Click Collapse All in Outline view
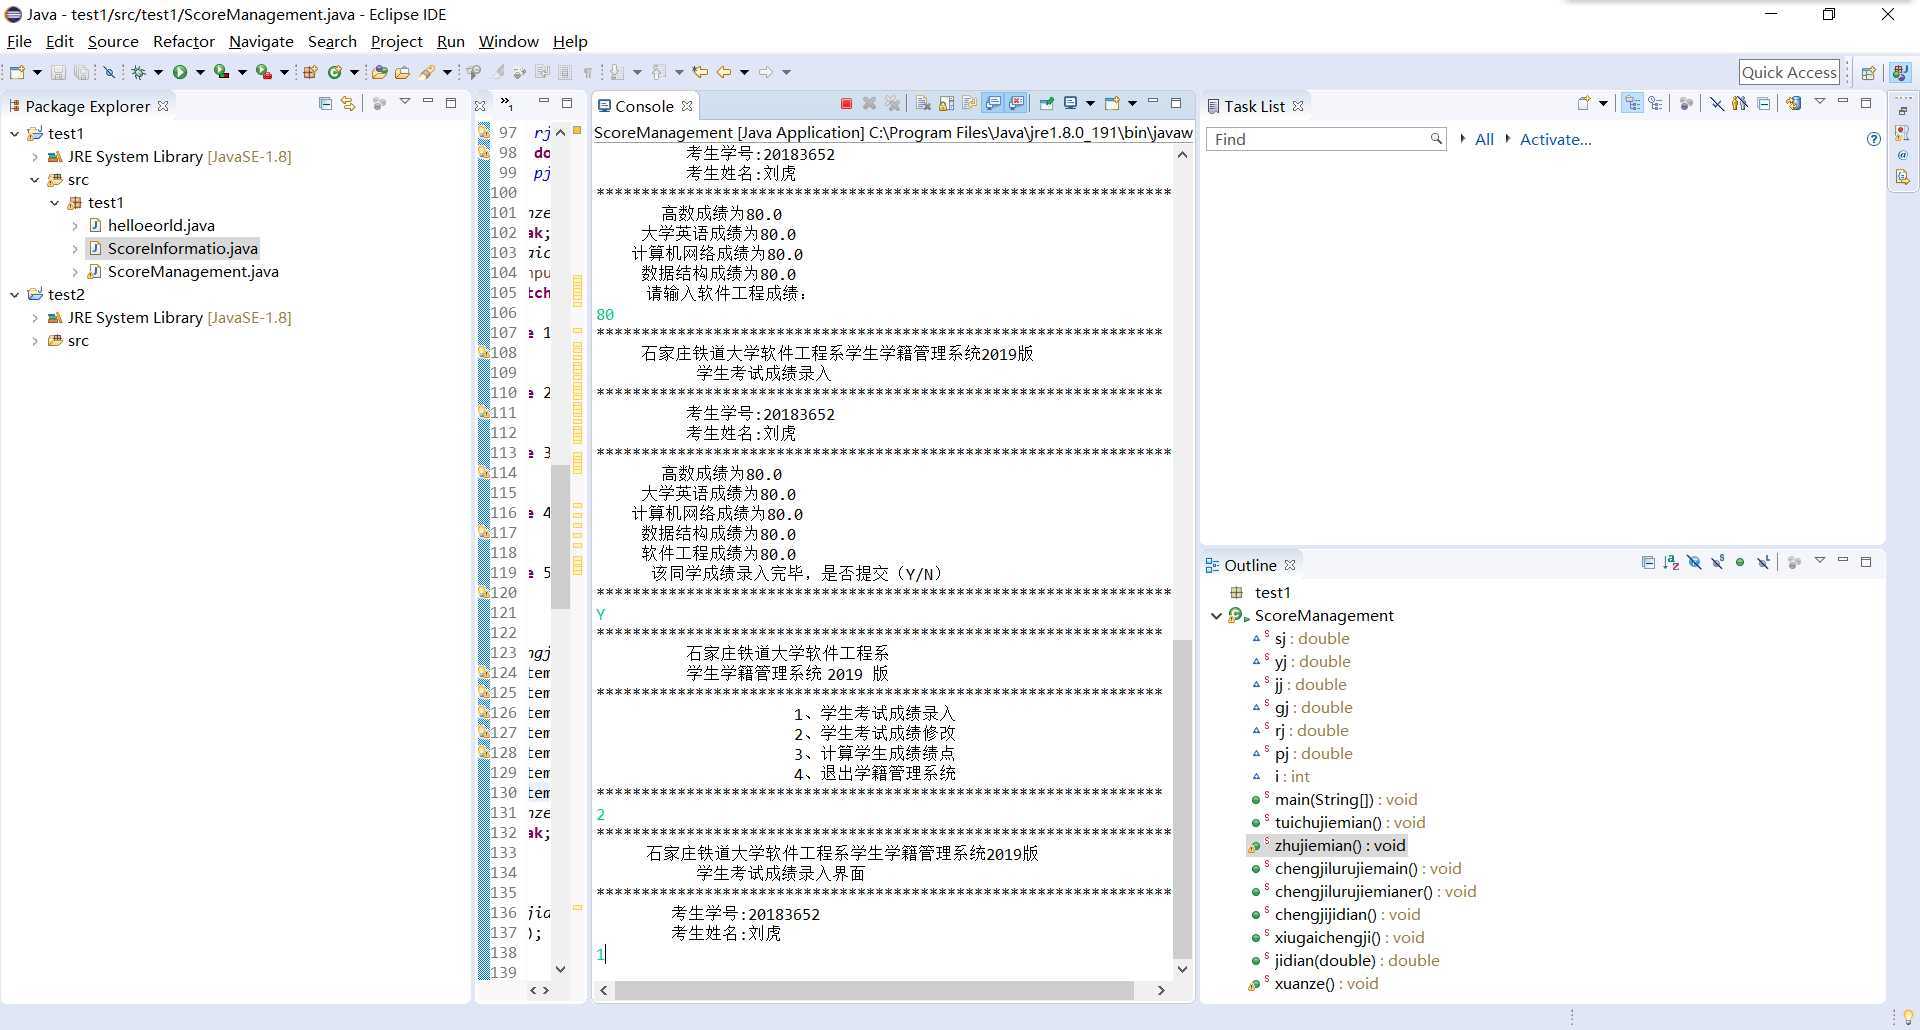The width and height of the screenshot is (1920, 1030). coord(1648,562)
